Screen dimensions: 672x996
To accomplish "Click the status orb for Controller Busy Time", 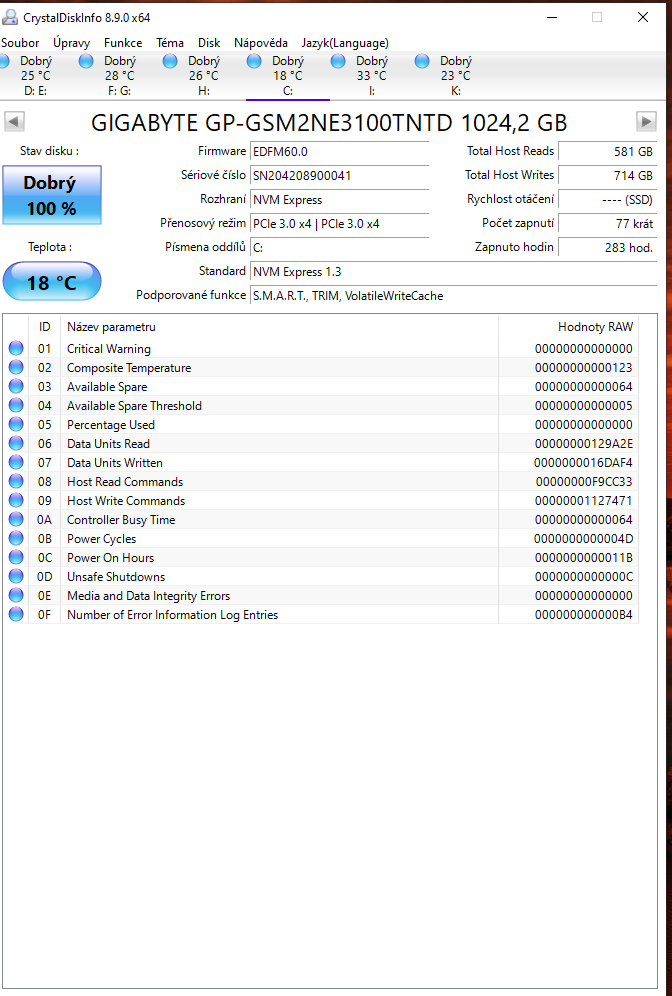I will coord(16,520).
